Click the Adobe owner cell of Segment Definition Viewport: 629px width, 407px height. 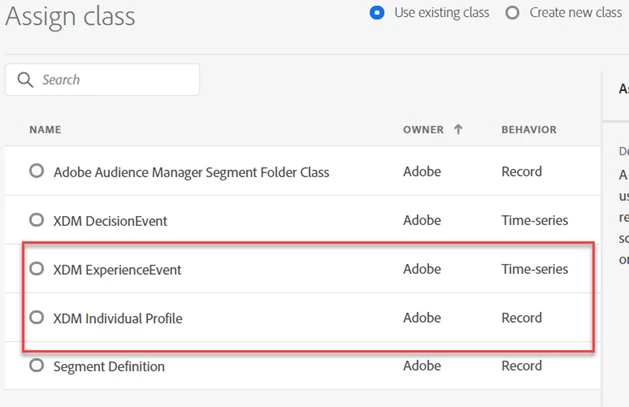422,367
